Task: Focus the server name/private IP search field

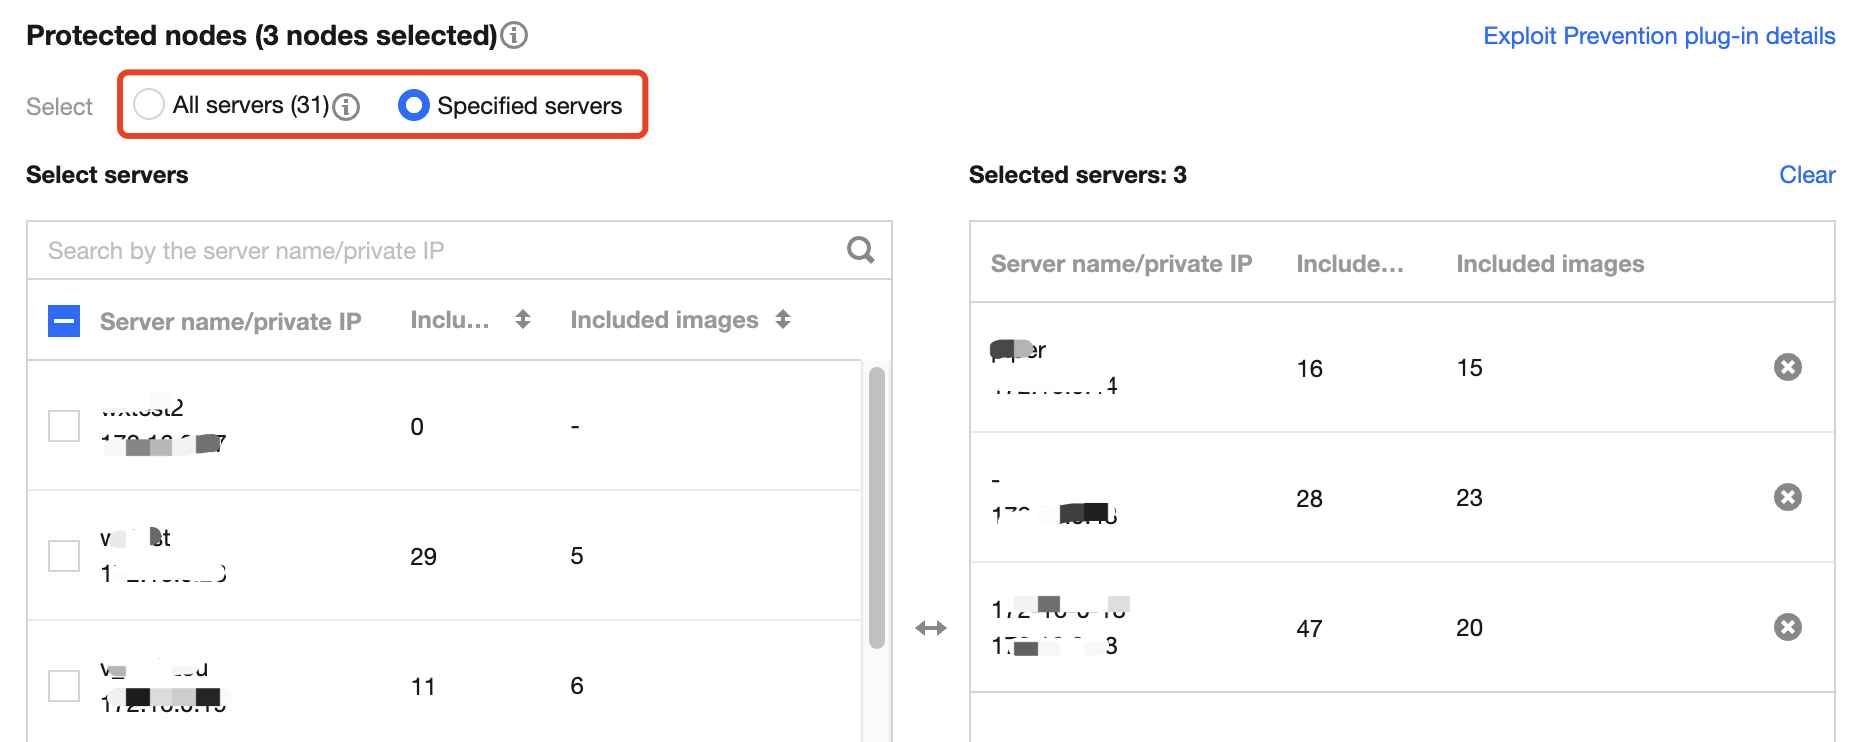Action: pyautogui.click(x=440, y=251)
